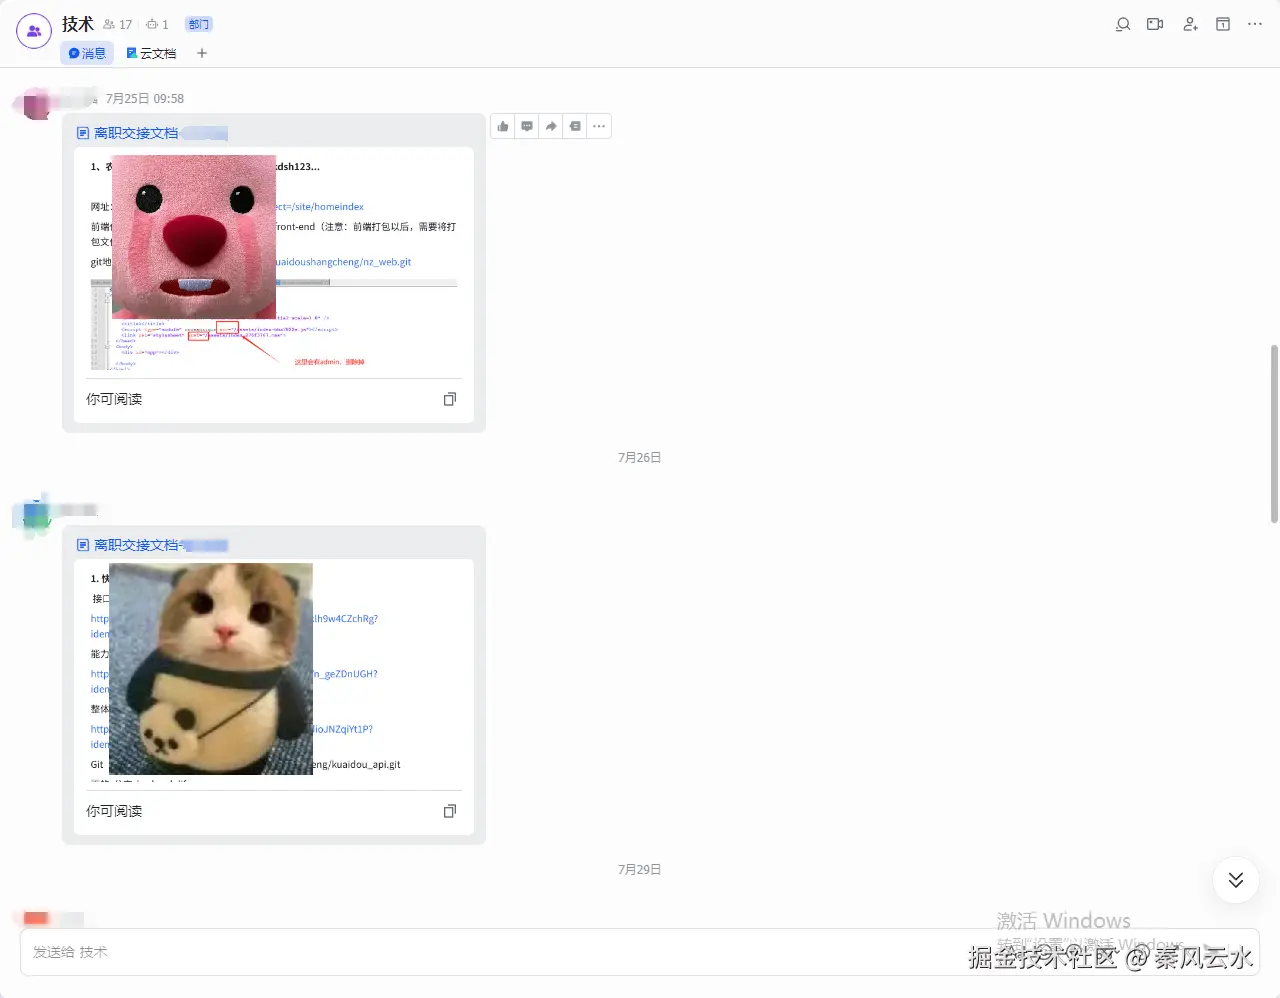The image size is (1280, 998).
Task: Open the comment icon on the message toolbar
Action: click(x=527, y=126)
